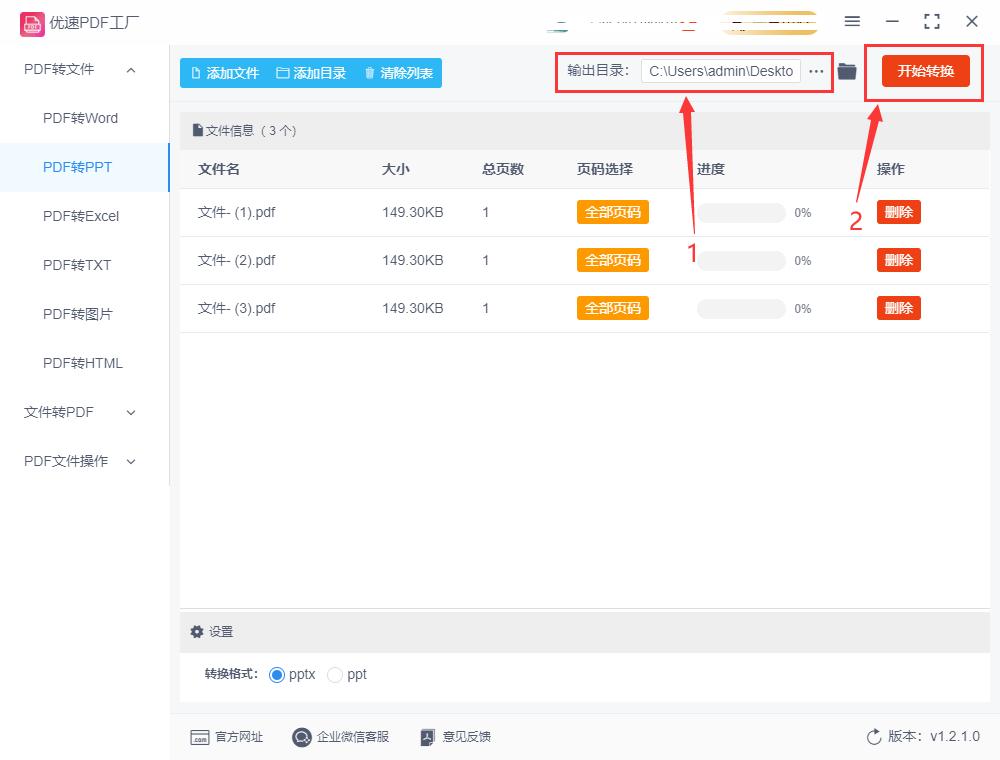
Task: Click 删除 for 文件-(1).pdf
Action: (898, 212)
